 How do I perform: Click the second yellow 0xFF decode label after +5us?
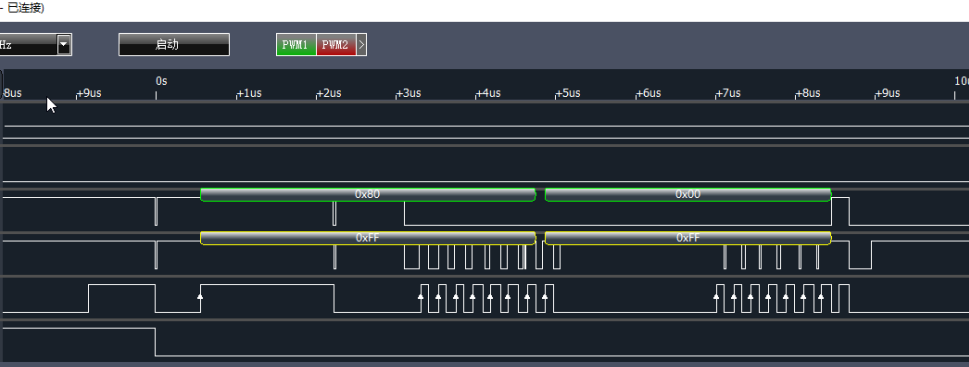coord(688,238)
